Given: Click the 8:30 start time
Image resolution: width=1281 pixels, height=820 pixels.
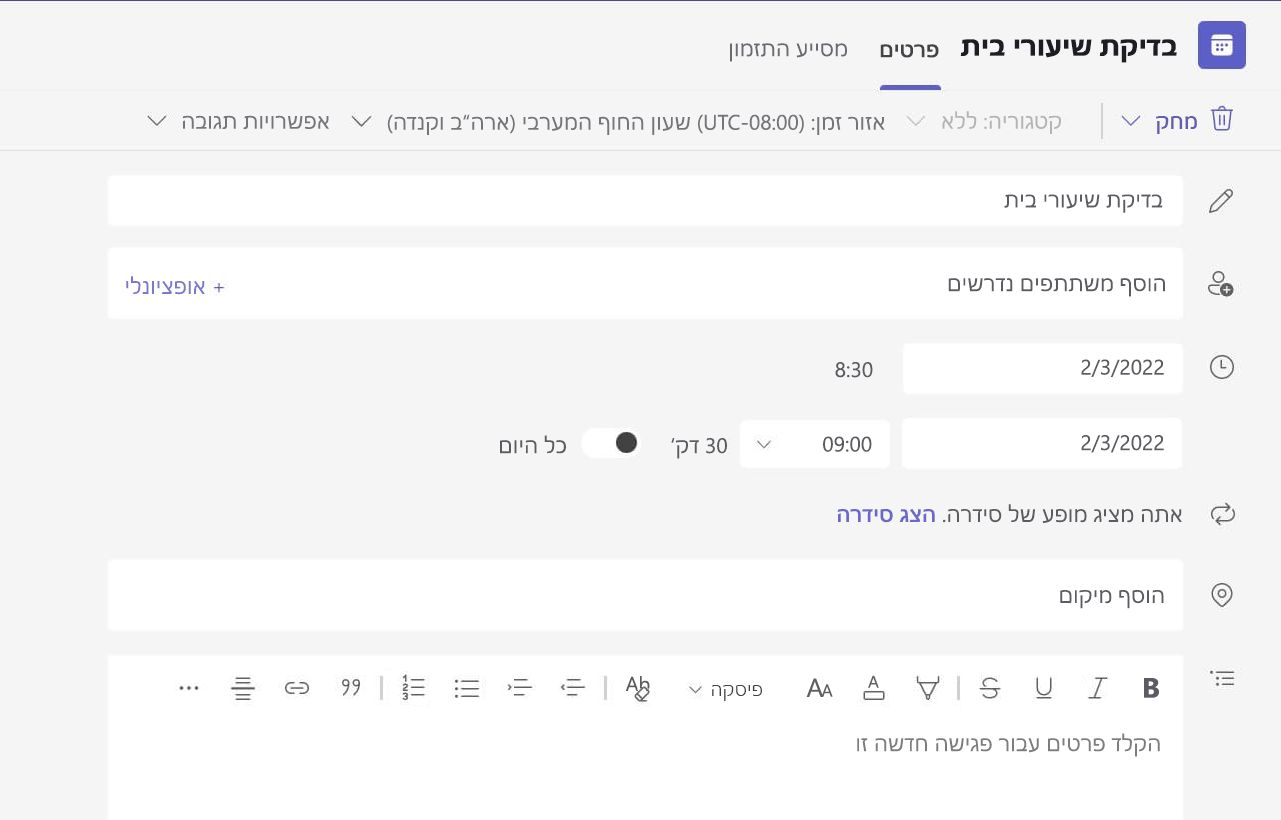Looking at the screenshot, I should pyautogui.click(x=854, y=370).
